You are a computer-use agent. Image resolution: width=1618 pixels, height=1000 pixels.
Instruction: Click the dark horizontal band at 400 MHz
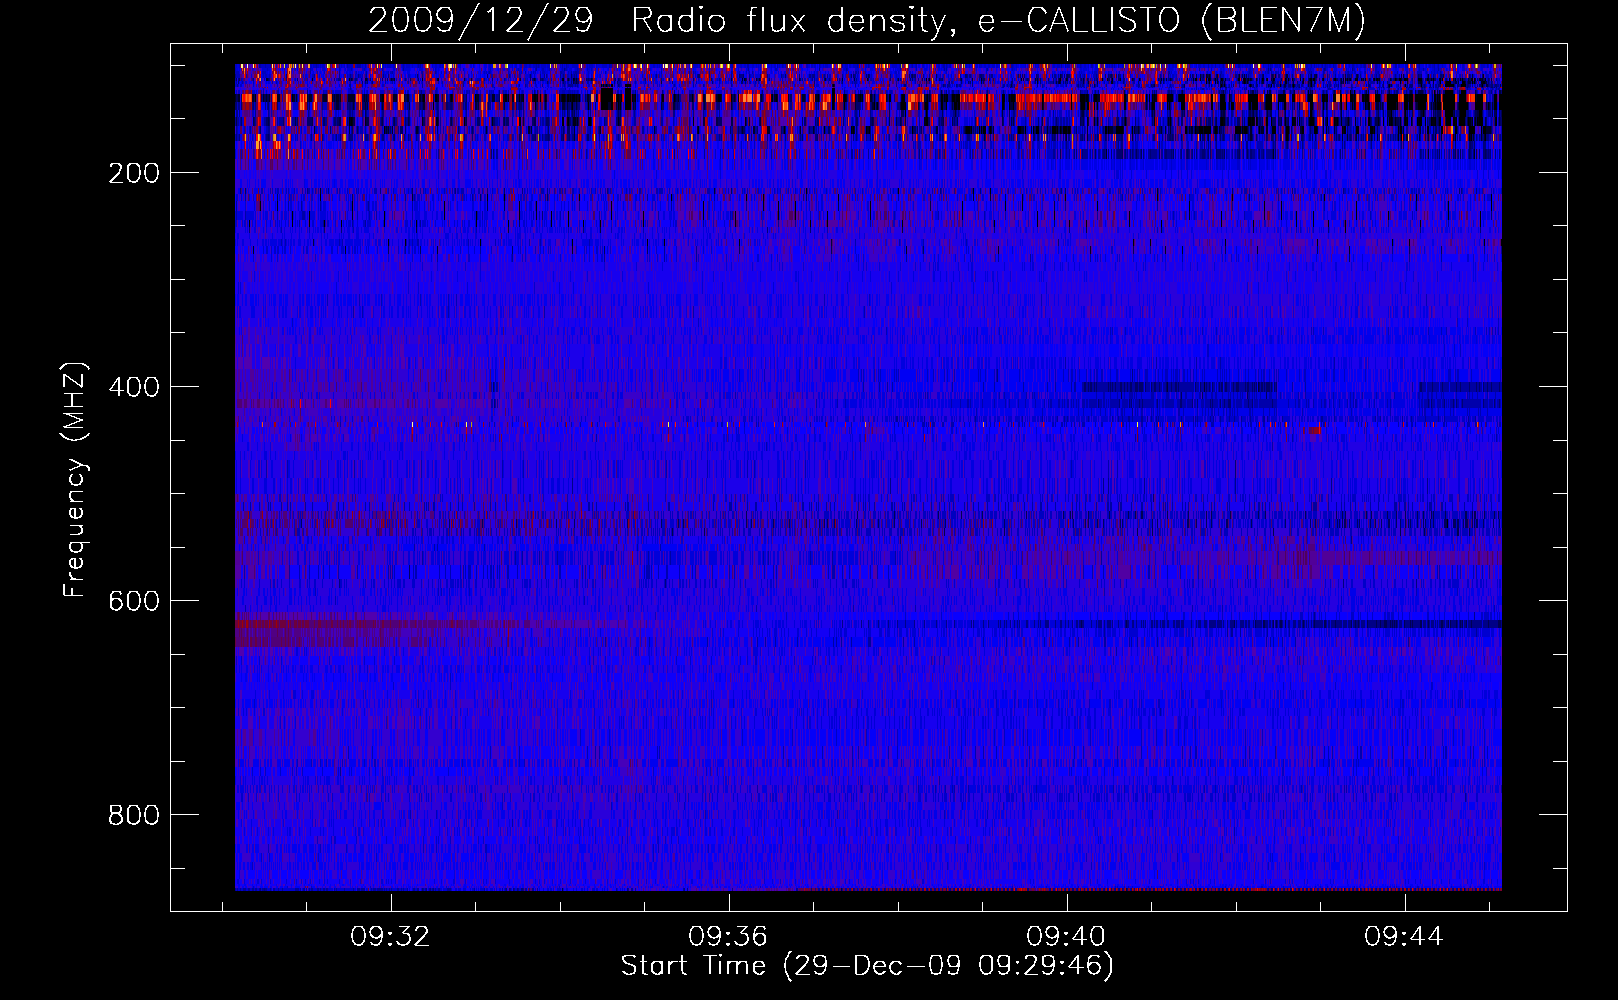coord(1178,386)
